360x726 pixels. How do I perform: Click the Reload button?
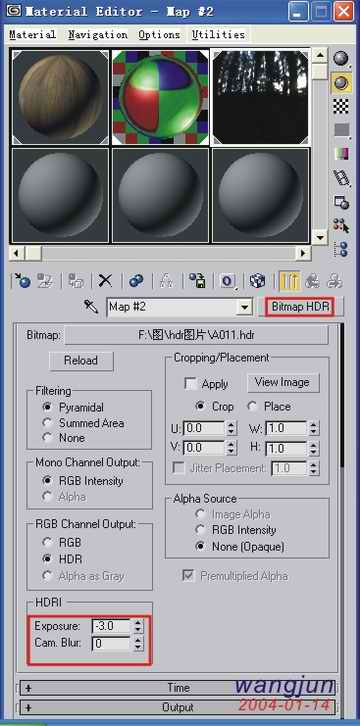[81, 361]
